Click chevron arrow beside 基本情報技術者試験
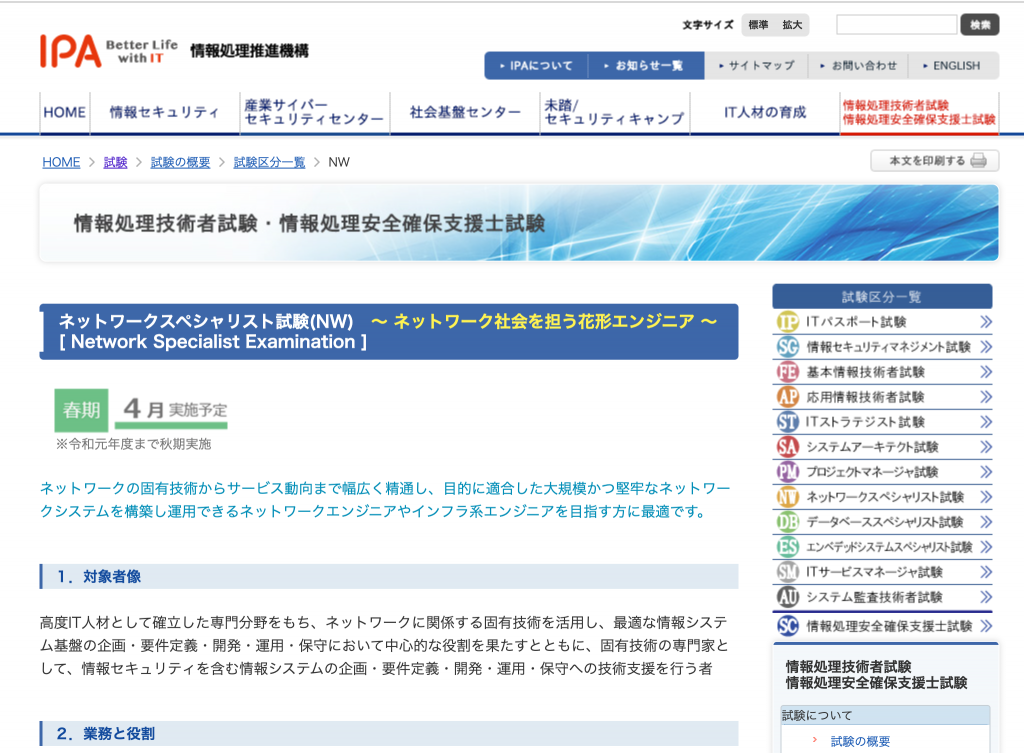 pos(986,372)
